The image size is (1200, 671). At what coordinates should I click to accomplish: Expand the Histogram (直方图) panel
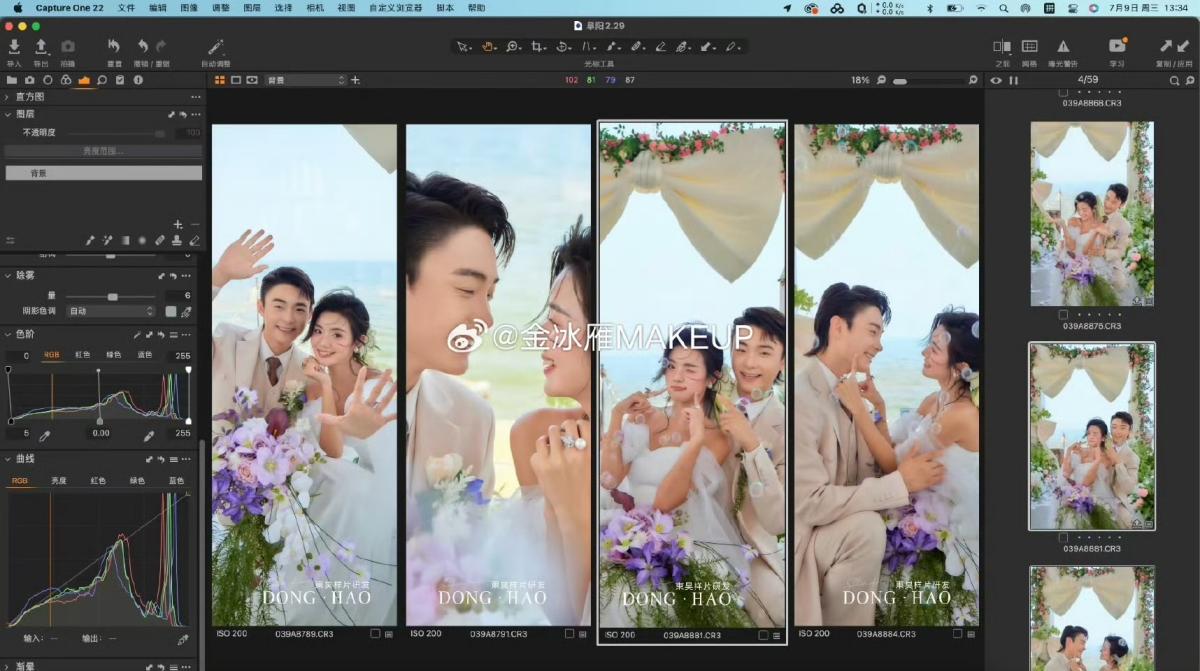click(x=7, y=97)
